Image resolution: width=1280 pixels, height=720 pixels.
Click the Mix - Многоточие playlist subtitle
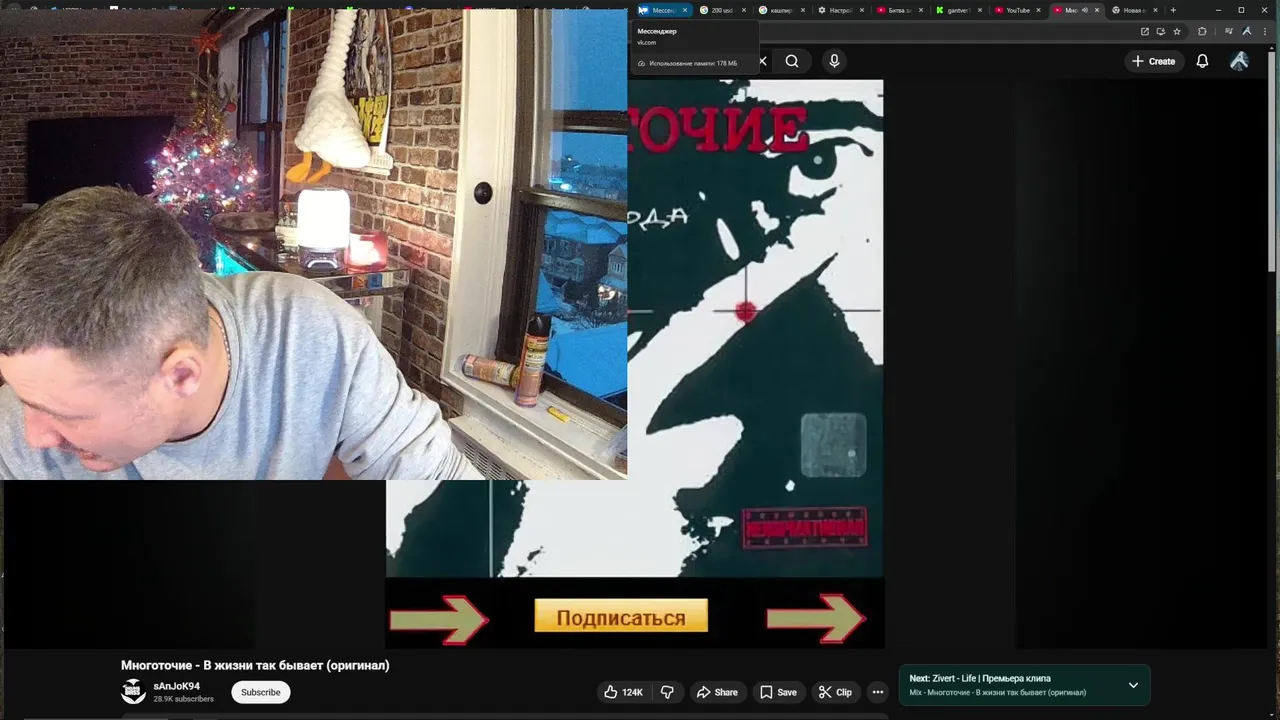(x=998, y=692)
